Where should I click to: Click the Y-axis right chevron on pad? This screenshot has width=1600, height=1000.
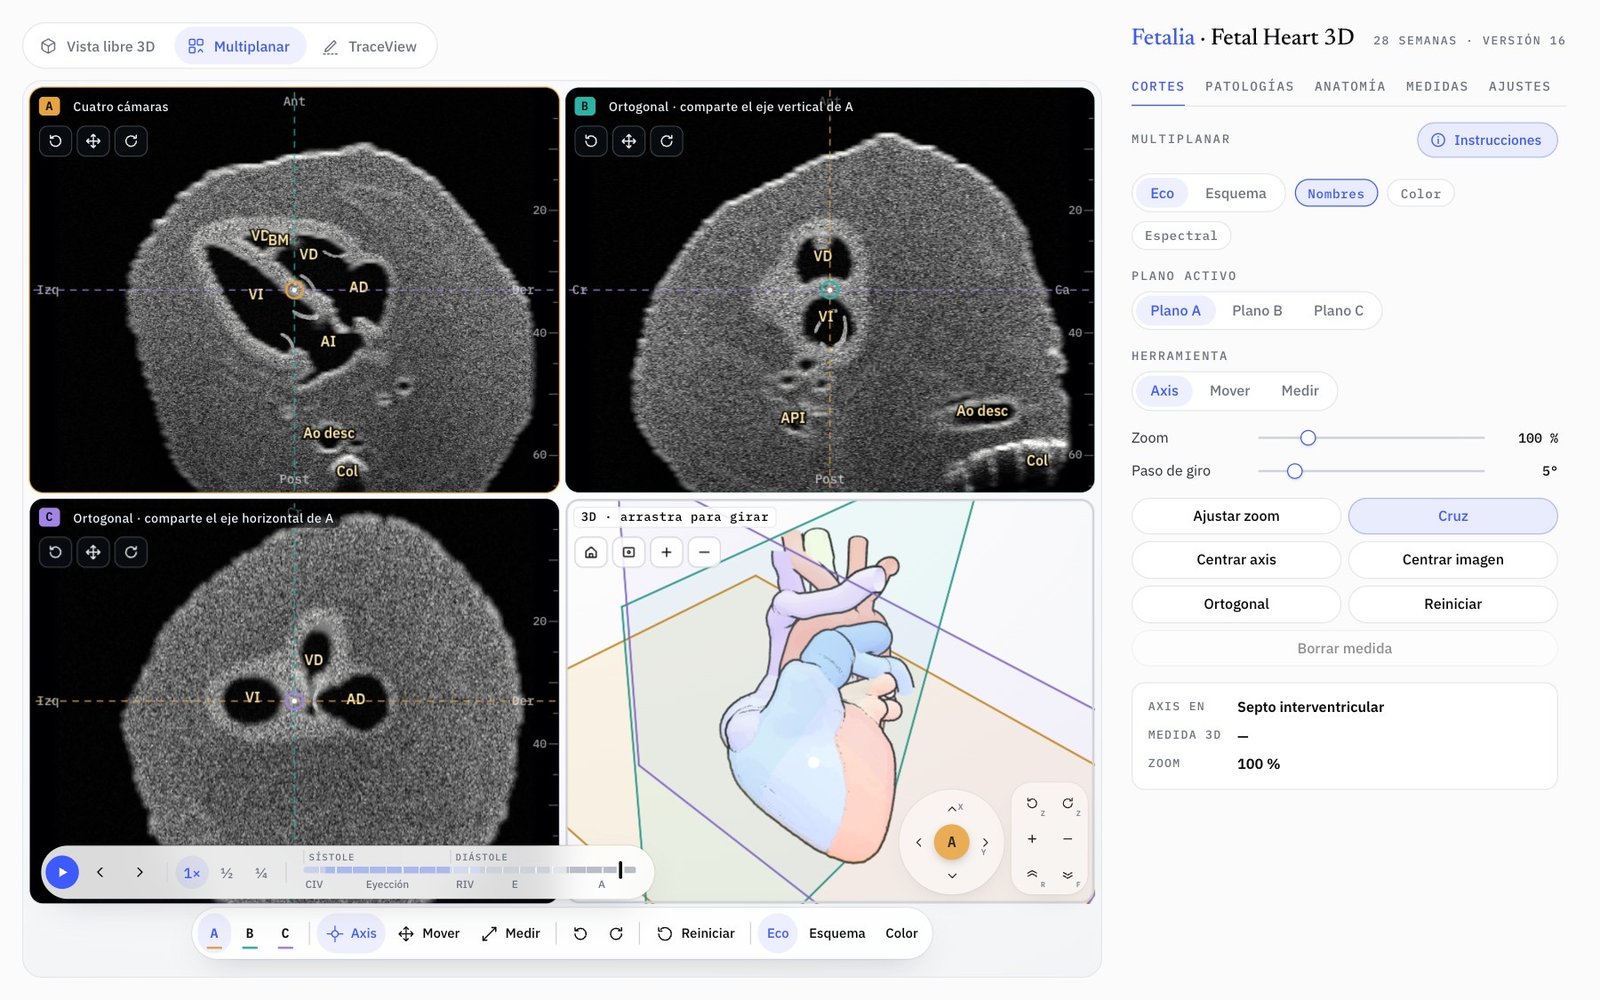point(985,842)
